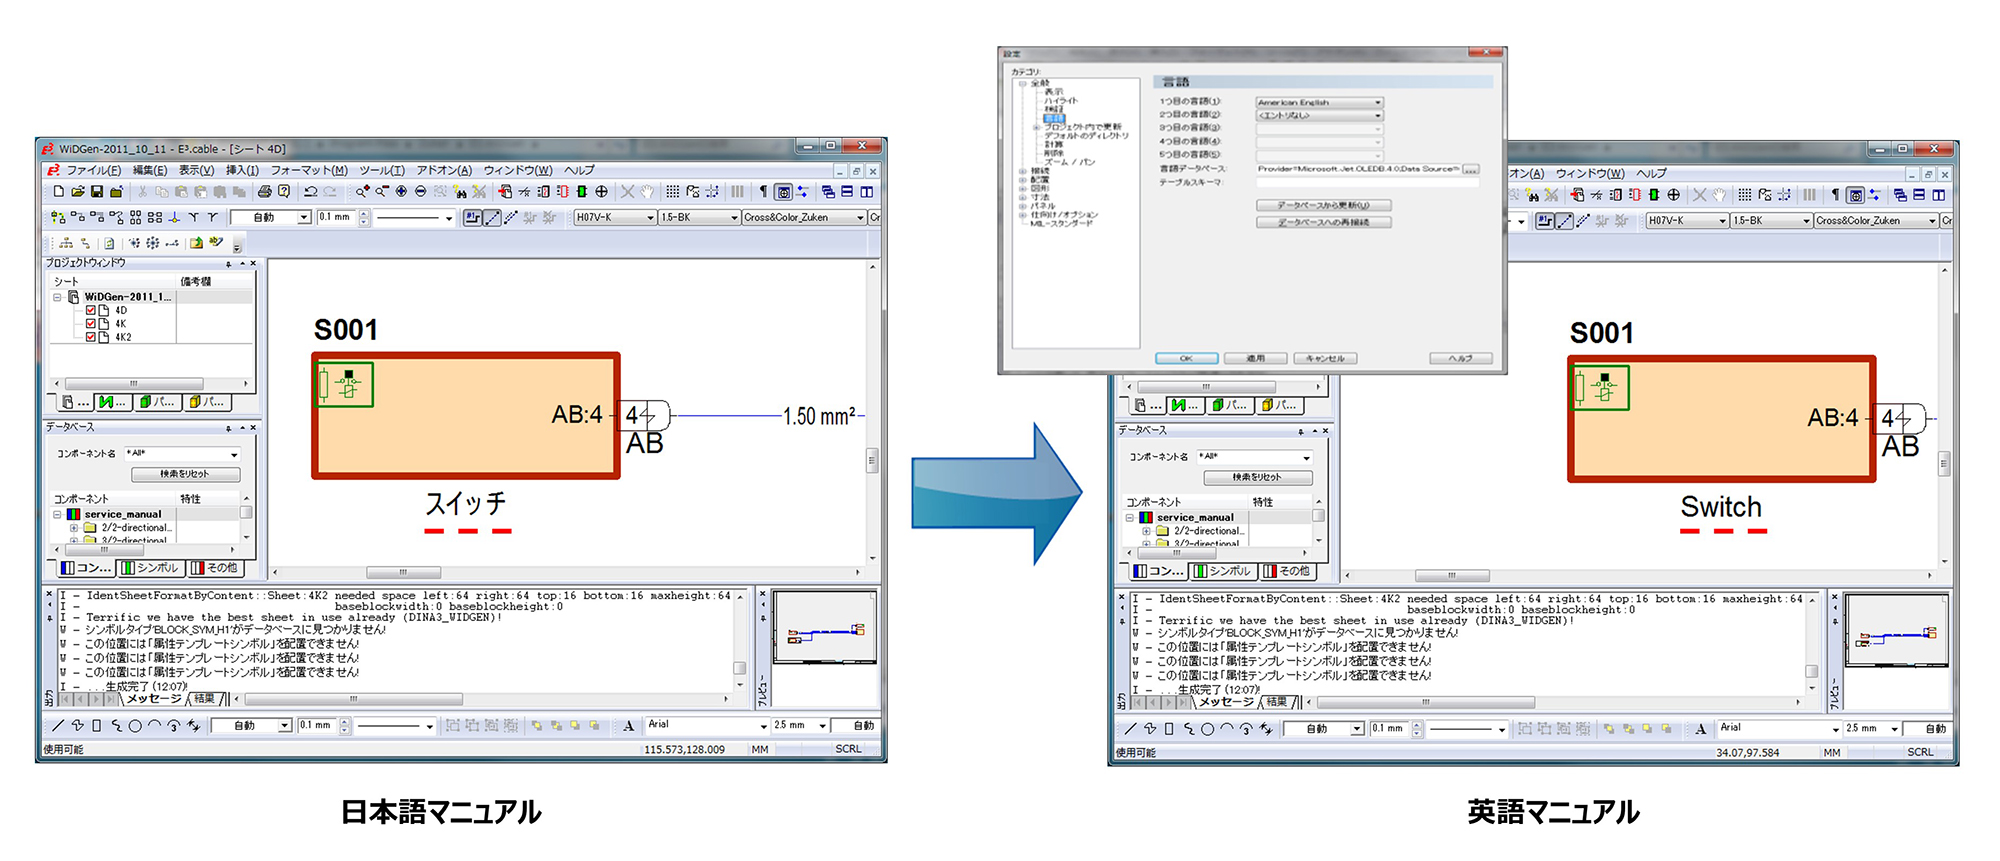Open the ファイル(F) menu in left window
The width and height of the screenshot is (2000, 861).
pyautogui.click(x=94, y=170)
